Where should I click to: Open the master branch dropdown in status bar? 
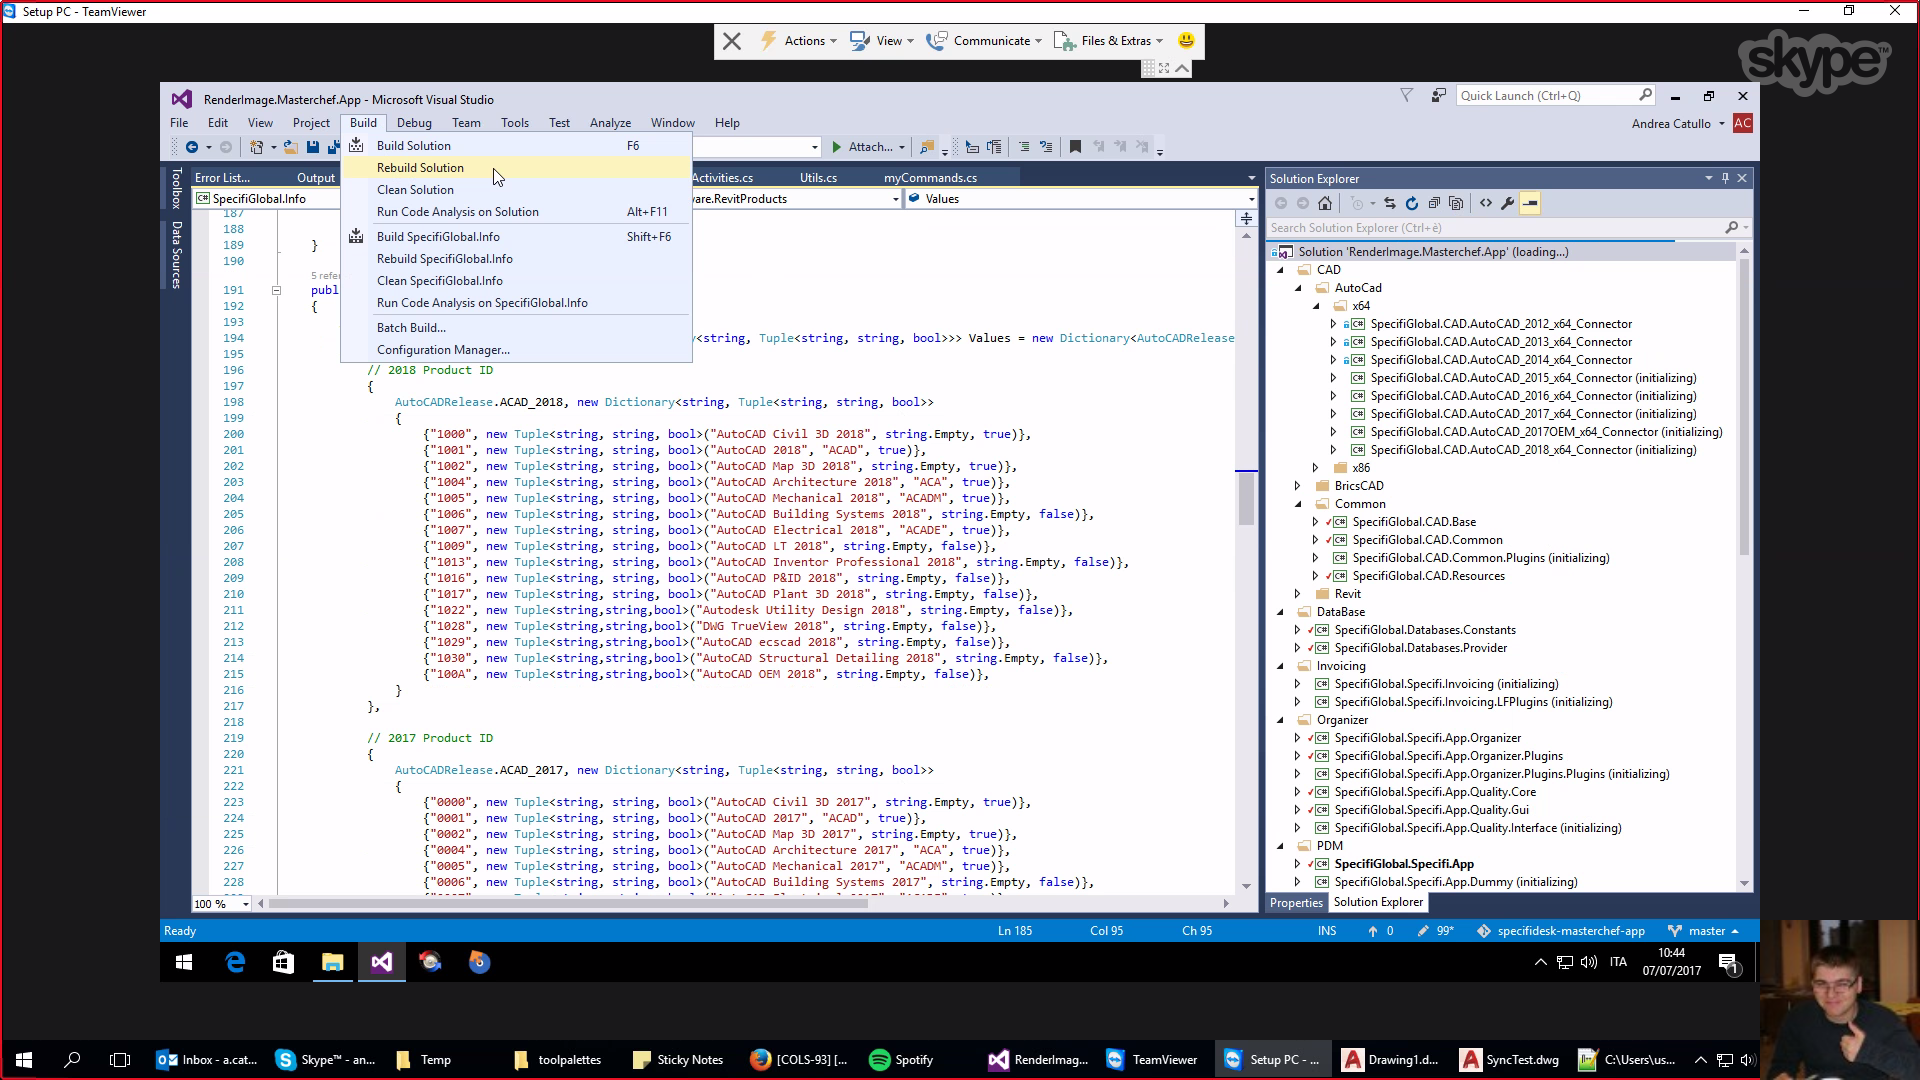coord(1705,931)
